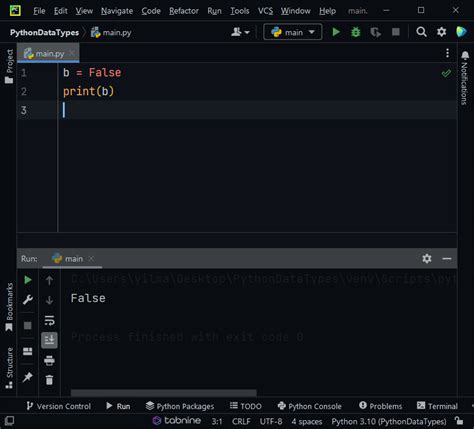Viewport: 474px width, 429px height.
Task: Open the Run menu
Action: coord(214,11)
